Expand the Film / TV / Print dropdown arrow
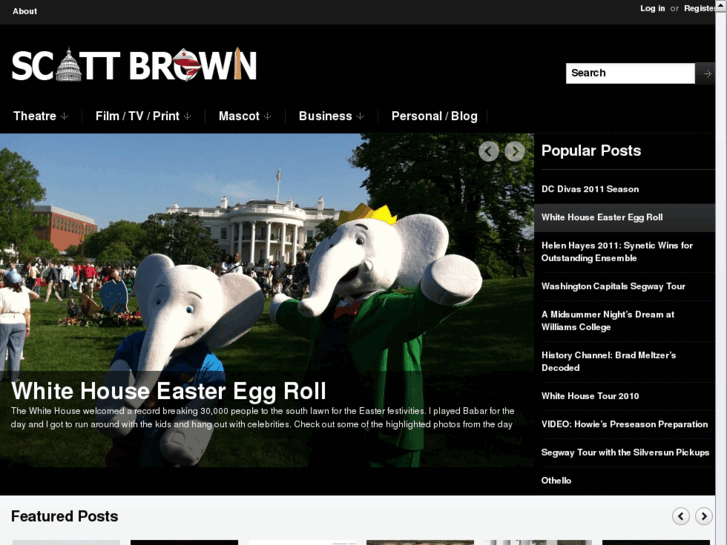 [x=187, y=116]
